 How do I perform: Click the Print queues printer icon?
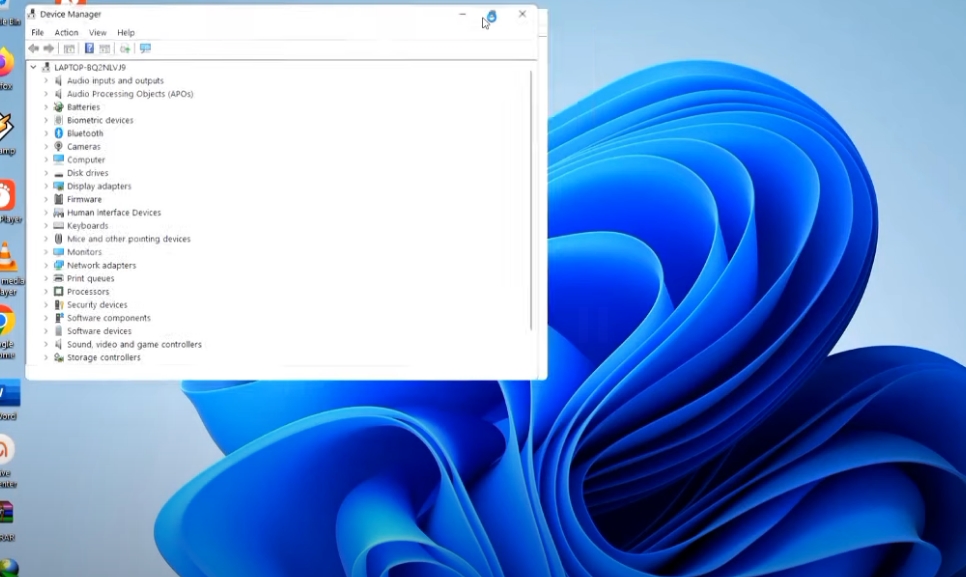click(59, 278)
